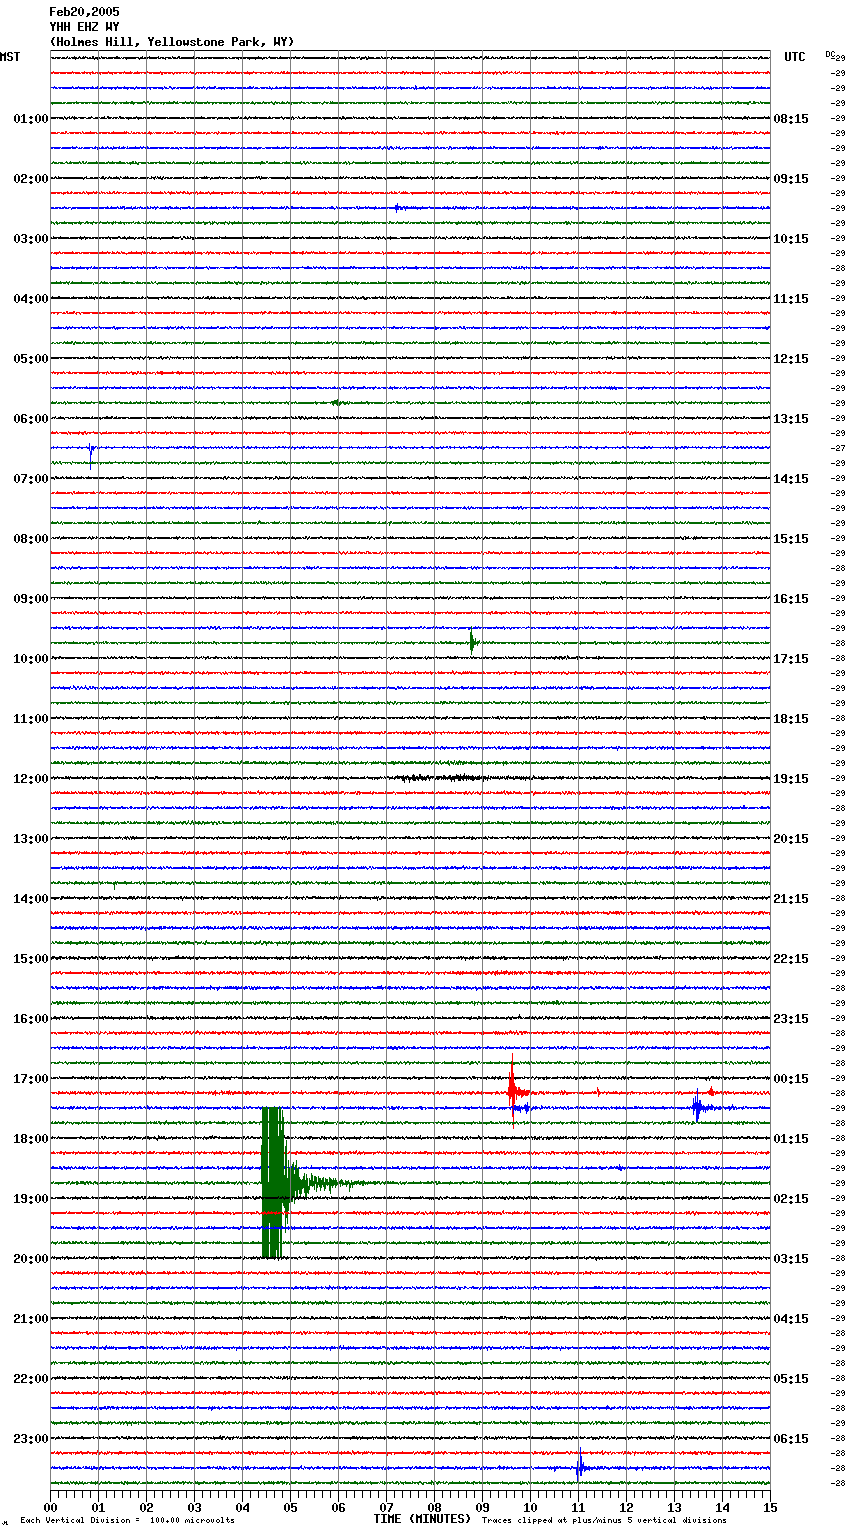Select the 23:00 MST hour label

pyautogui.click(x=30, y=1439)
